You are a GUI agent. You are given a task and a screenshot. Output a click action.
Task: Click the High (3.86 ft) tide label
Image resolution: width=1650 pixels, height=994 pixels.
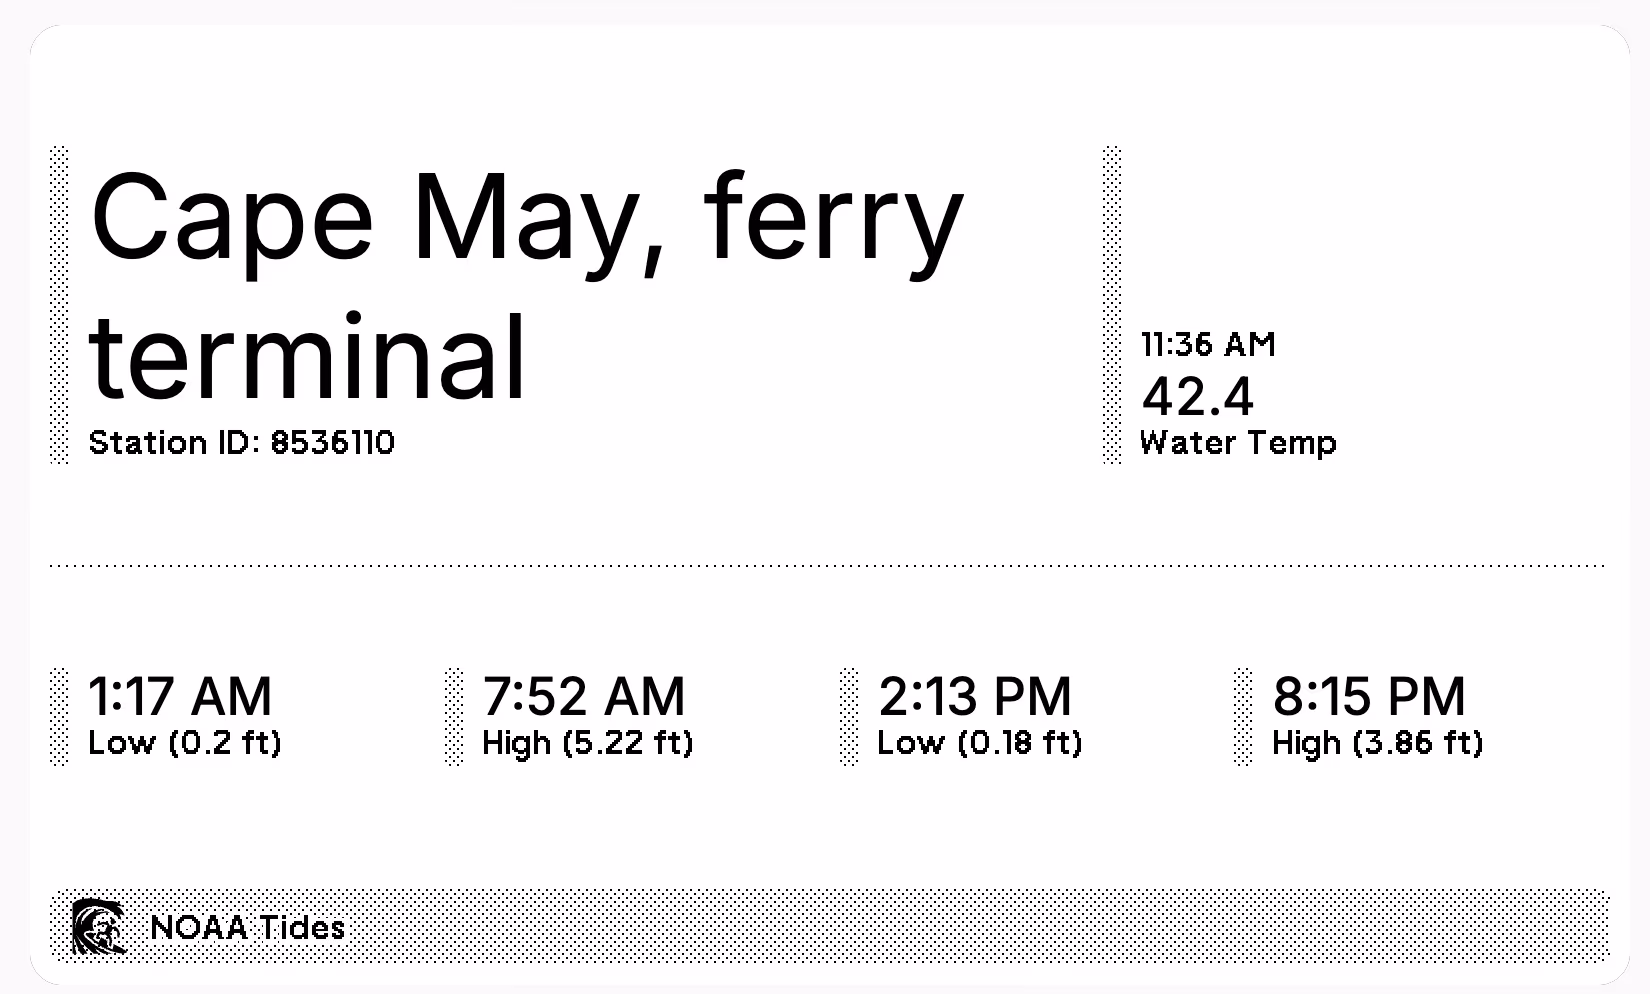tap(1378, 743)
